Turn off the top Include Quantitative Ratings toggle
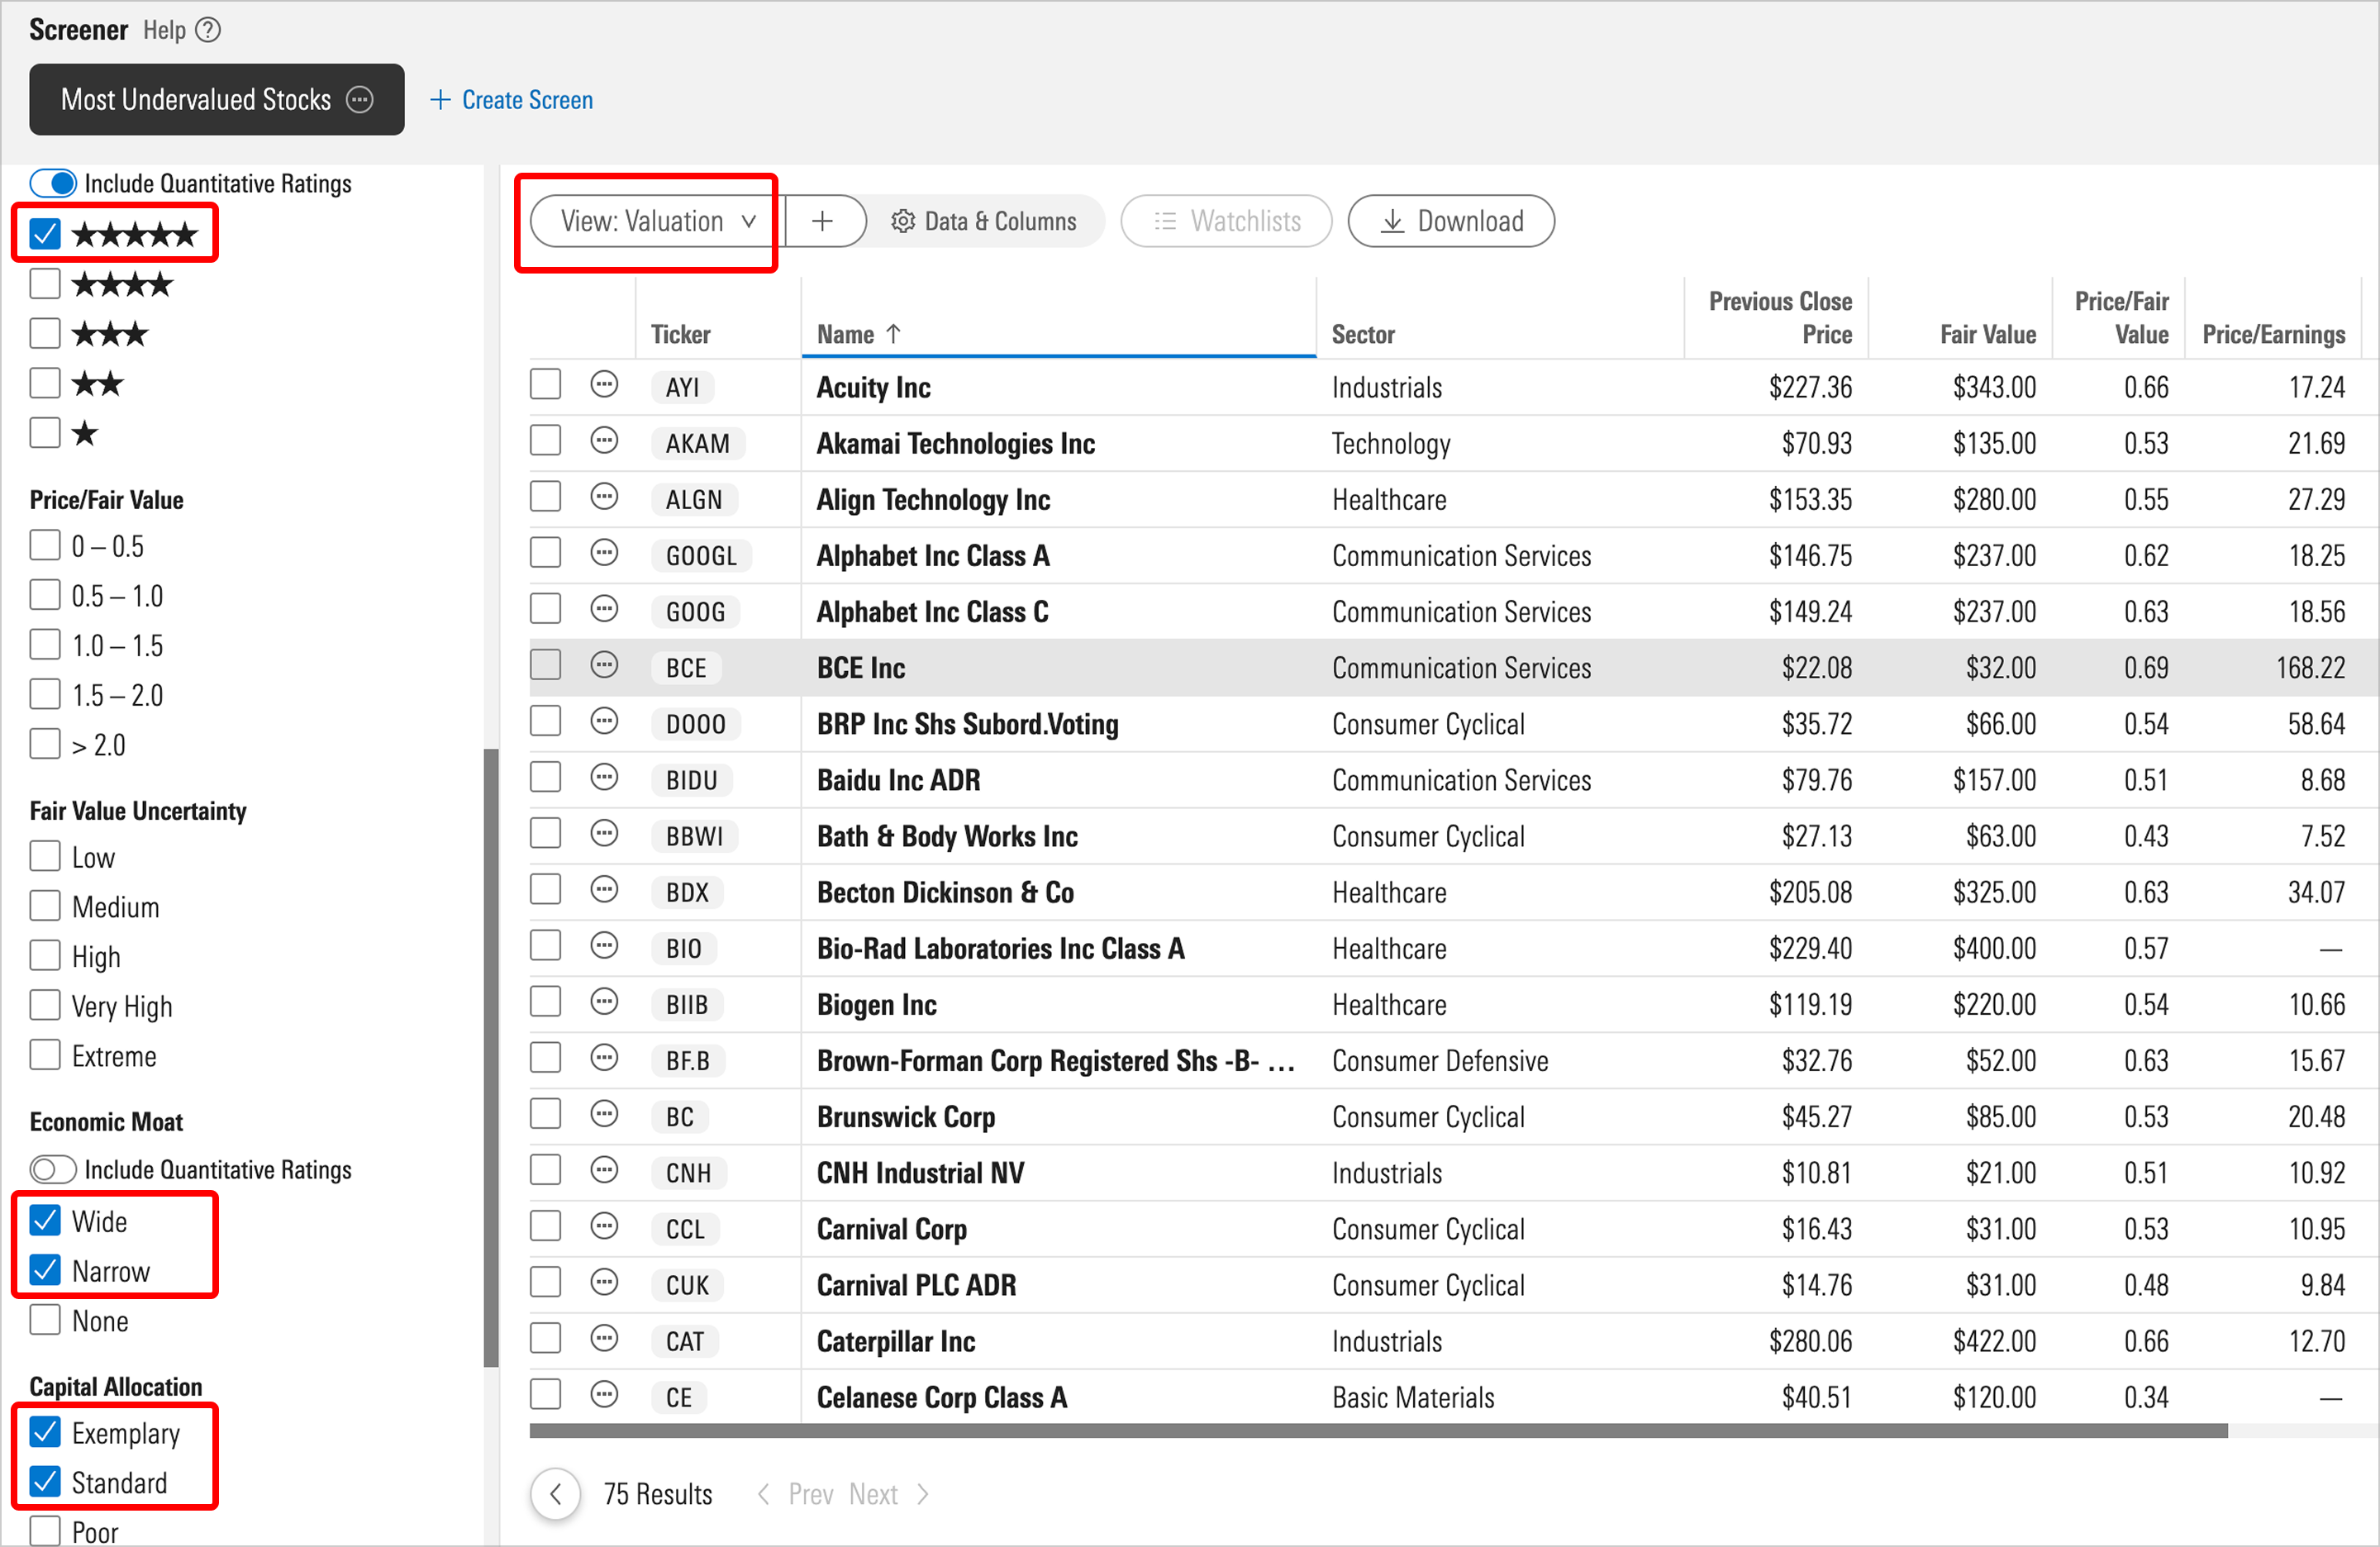This screenshot has height=1547, width=2380. (53, 183)
